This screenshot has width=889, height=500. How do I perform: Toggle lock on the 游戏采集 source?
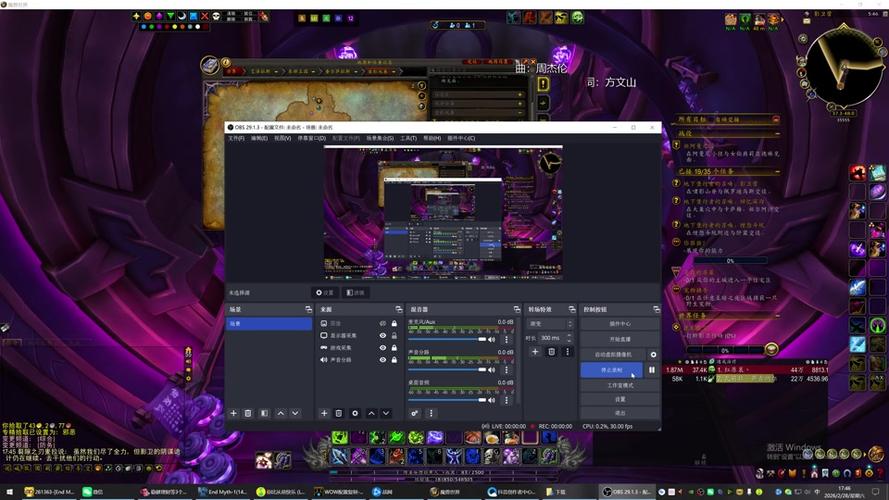[x=394, y=348]
